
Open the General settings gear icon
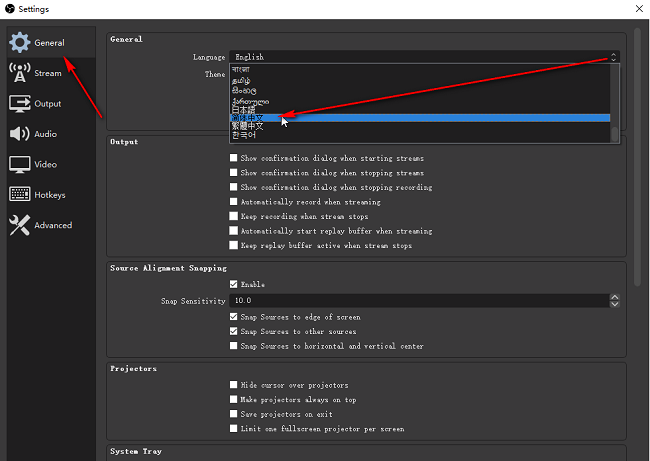pos(19,43)
